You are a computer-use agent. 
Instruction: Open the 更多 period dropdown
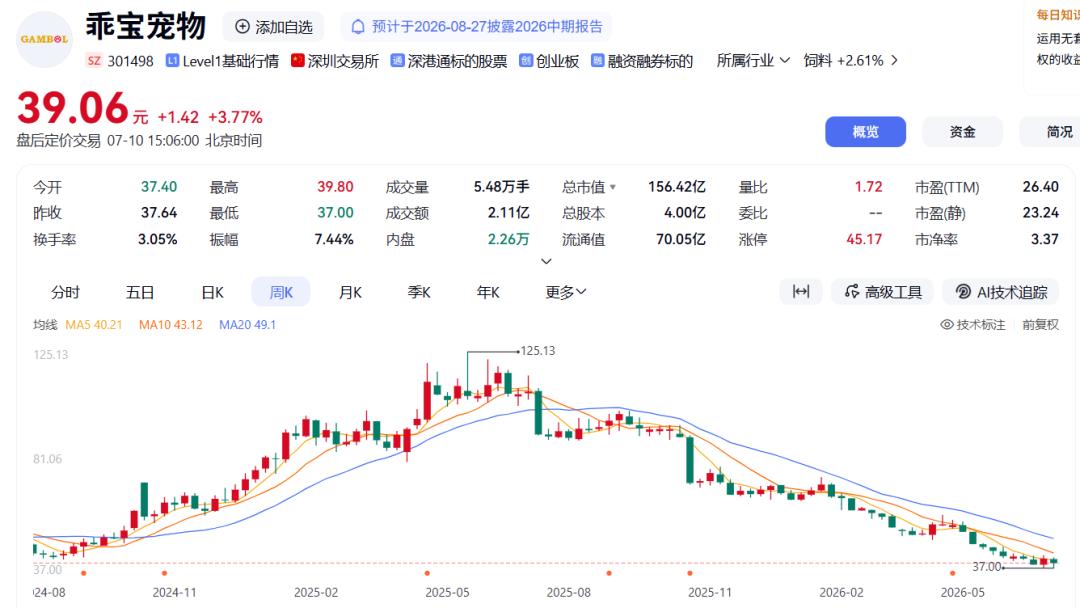pyautogui.click(x=565, y=292)
